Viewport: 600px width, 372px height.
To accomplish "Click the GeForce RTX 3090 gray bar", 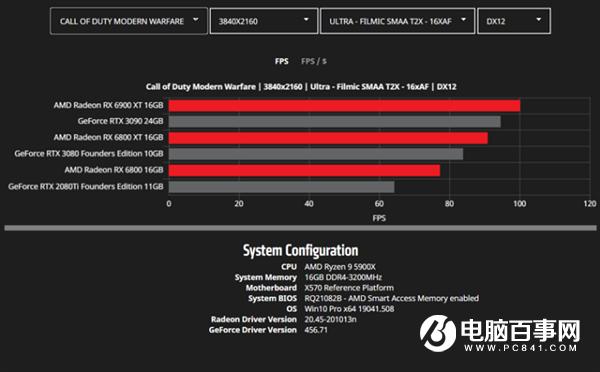I will click(x=335, y=122).
